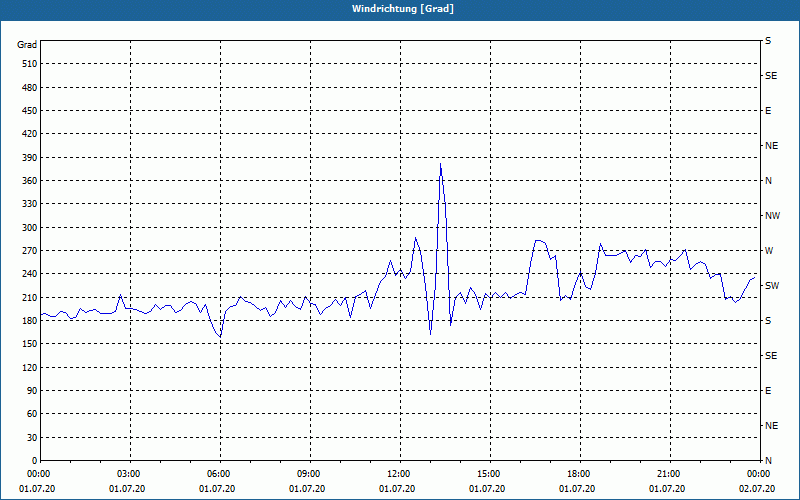Screen dimensions: 800x500
Task: Select the N compass label aligned with 0
Action: point(768,461)
